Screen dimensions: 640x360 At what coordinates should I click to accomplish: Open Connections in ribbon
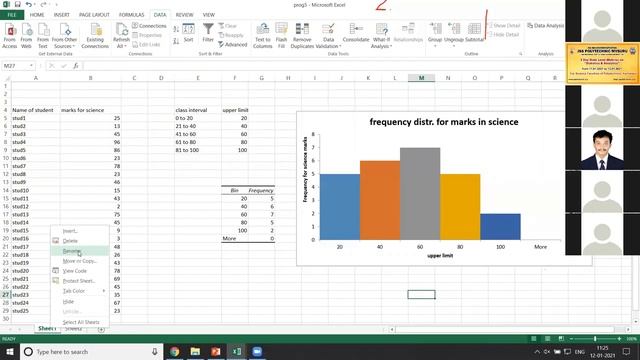pos(149,26)
